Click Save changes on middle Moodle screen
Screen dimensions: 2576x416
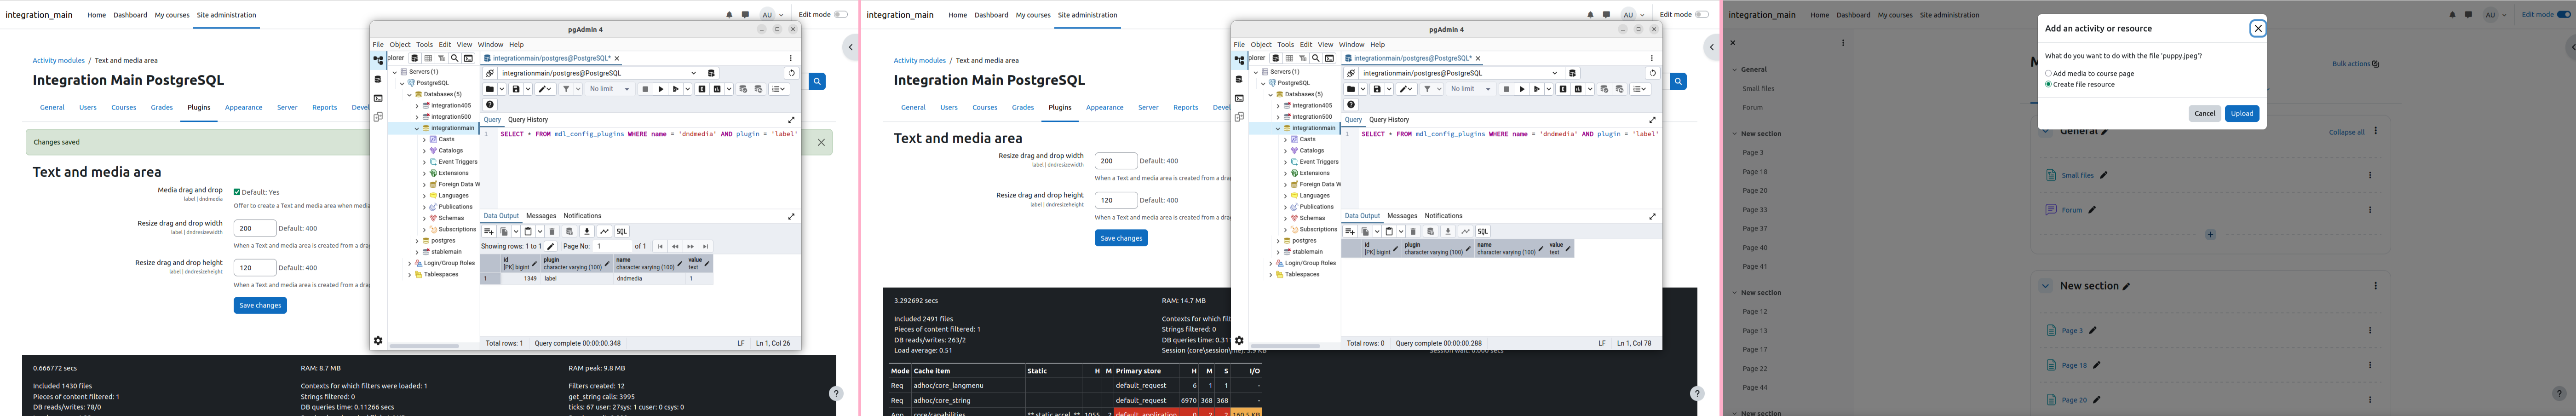[x=1121, y=238]
